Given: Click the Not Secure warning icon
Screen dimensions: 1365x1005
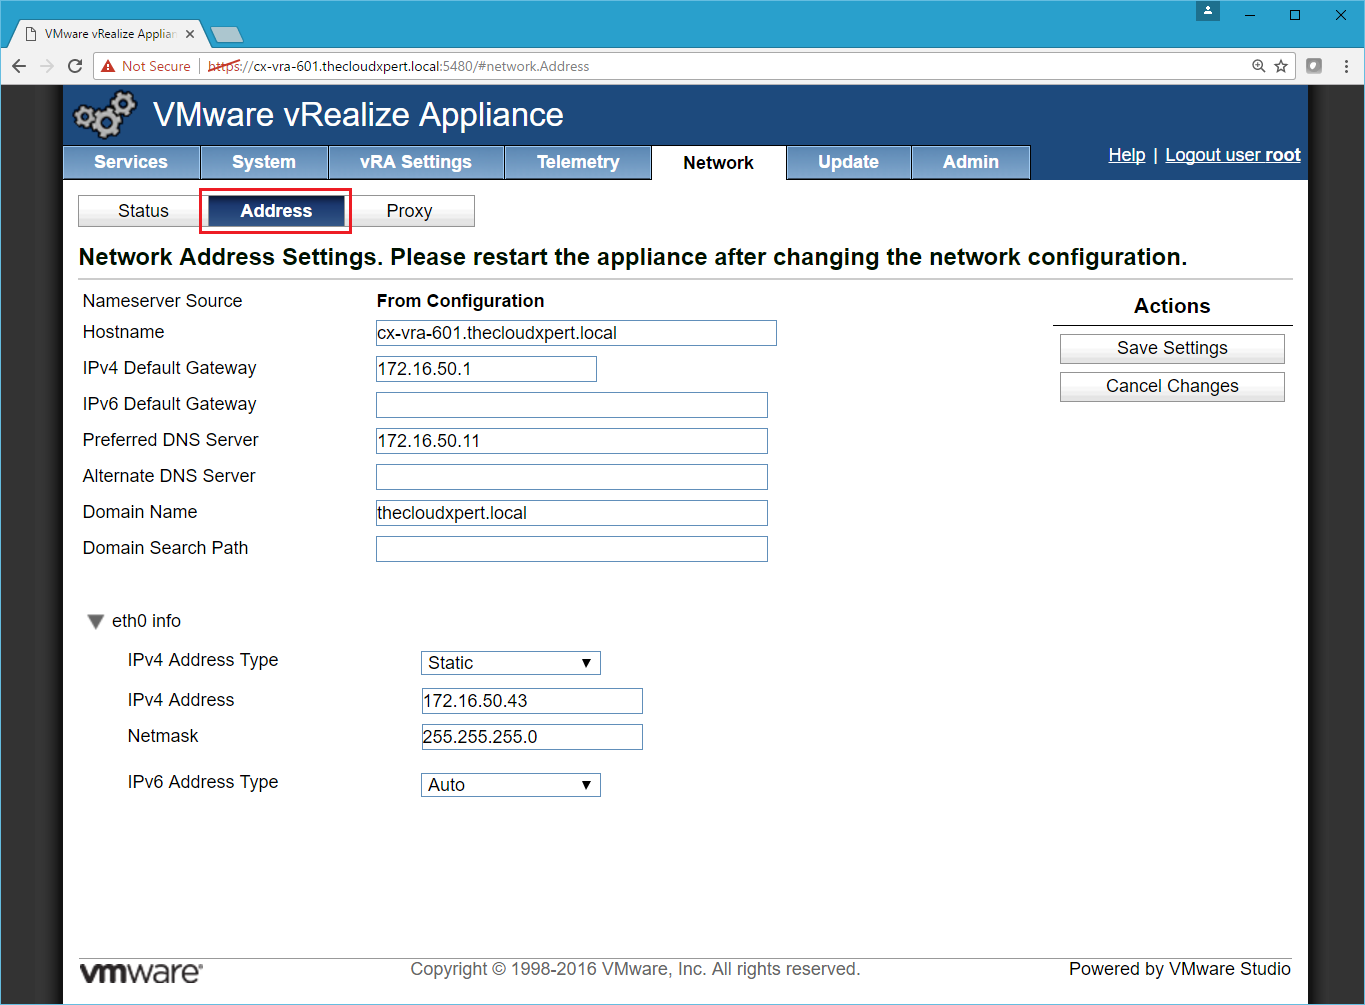Looking at the screenshot, I should [x=109, y=66].
